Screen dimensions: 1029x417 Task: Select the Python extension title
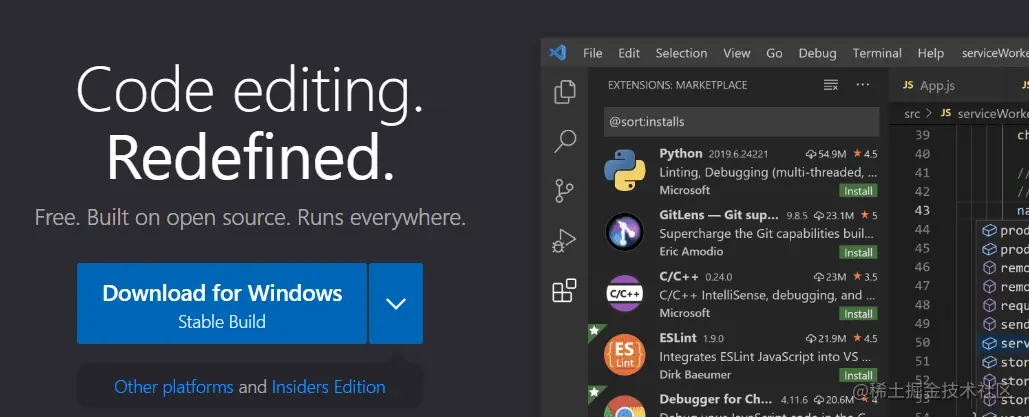coord(681,154)
